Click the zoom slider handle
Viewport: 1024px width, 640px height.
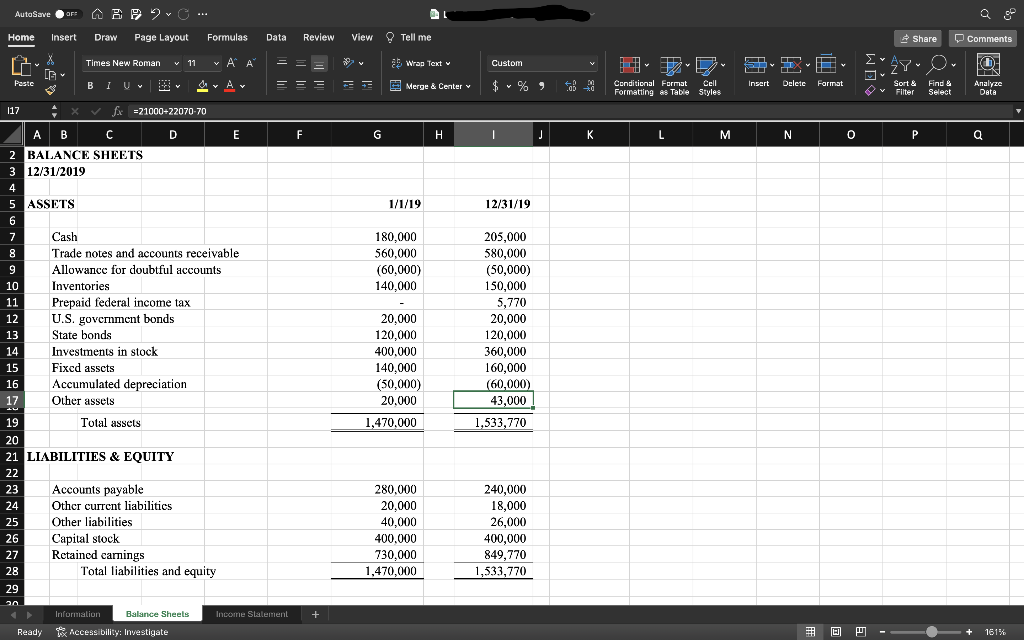pyautogui.click(x=931, y=632)
